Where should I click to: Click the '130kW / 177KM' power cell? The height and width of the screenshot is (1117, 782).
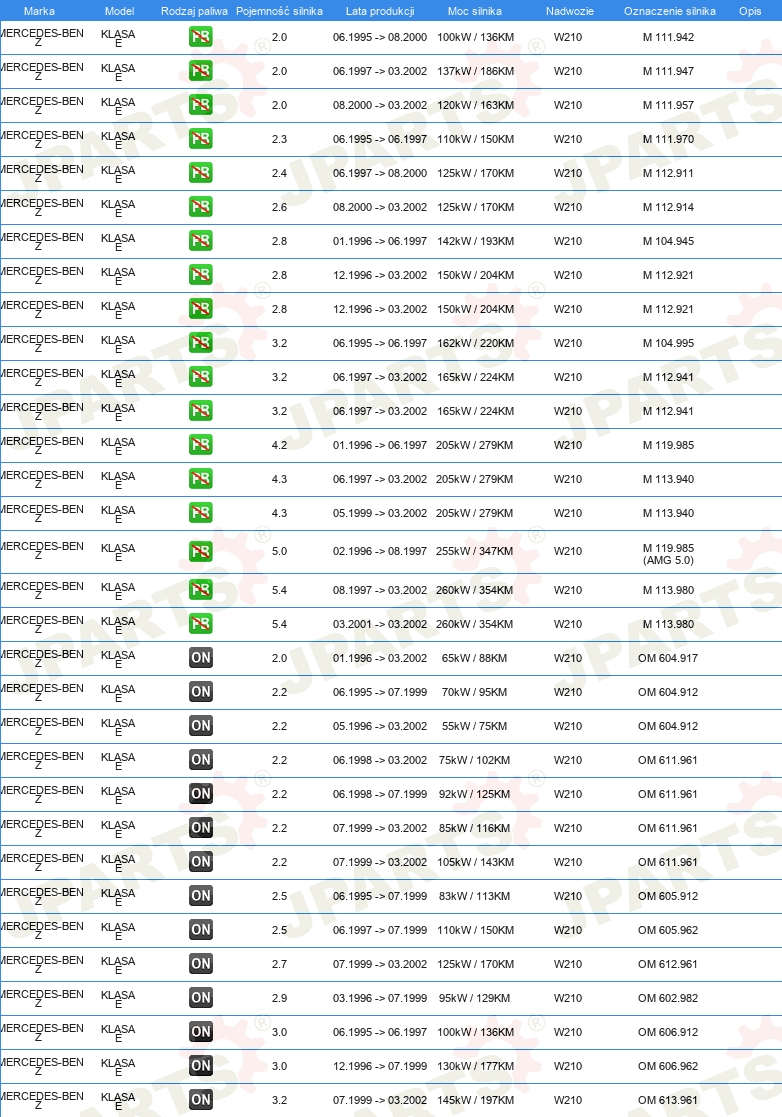coord(476,1066)
